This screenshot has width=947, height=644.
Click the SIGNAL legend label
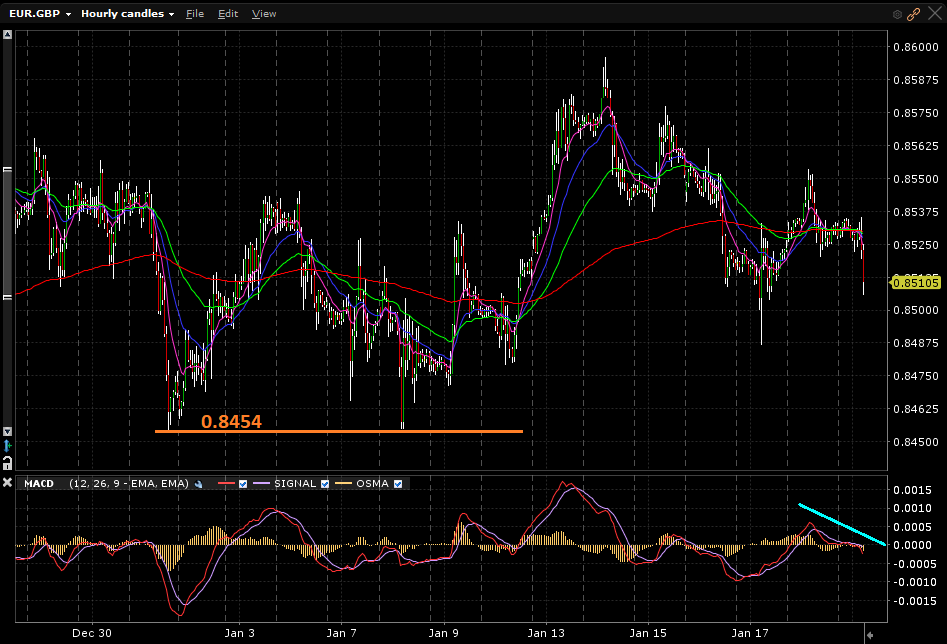[x=295, y=483]
